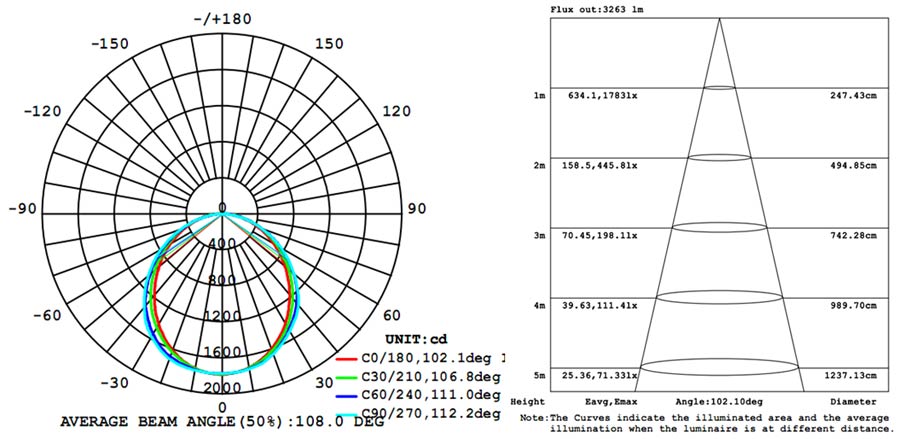The width and height of the screenshot is (900, 439).
Task: Click the Eavg,Emax column header
Action: tap(598, 401)
